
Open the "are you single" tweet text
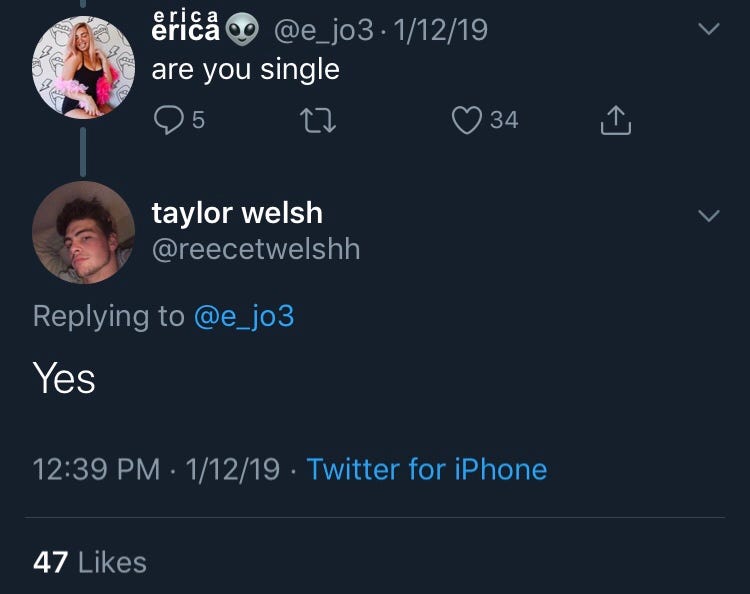coord(246,70)
